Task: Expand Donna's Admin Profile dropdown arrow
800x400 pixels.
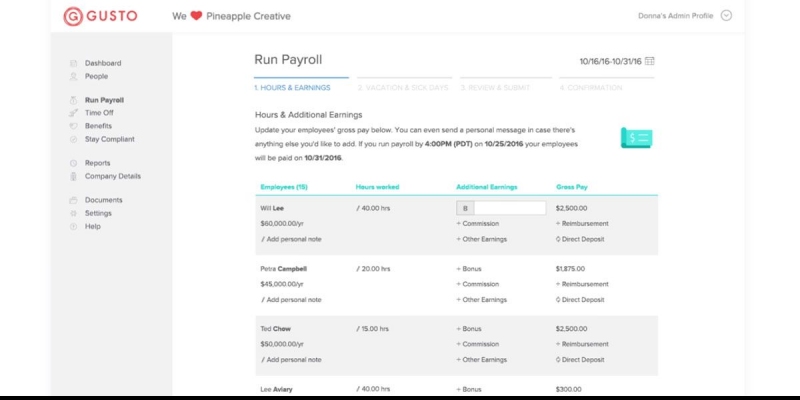Action: point(726,16)
